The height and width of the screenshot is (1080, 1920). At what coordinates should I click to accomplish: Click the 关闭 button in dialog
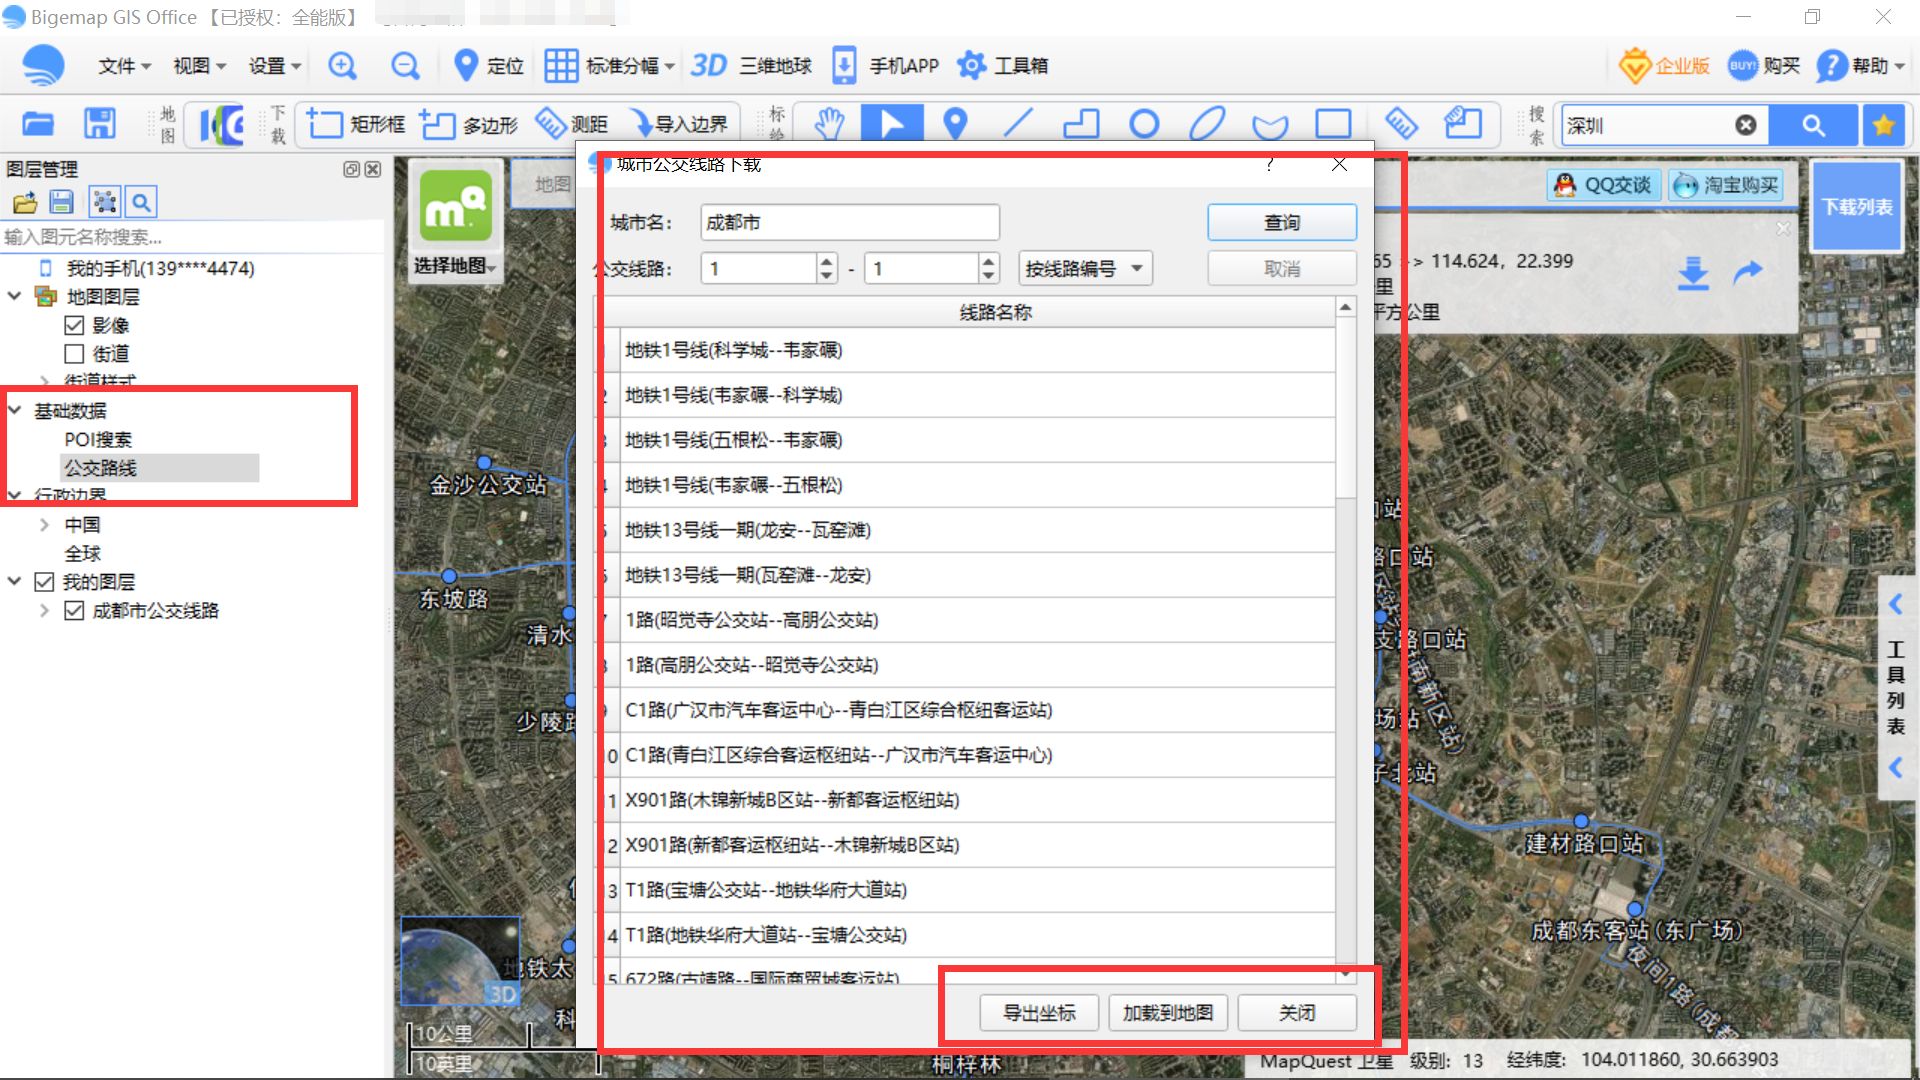point(1297,1013)
